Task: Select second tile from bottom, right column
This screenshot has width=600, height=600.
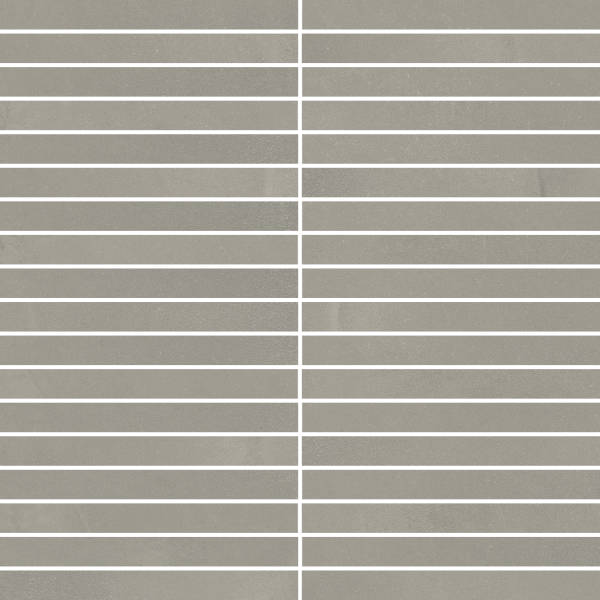Action: (x=450, y=551)
